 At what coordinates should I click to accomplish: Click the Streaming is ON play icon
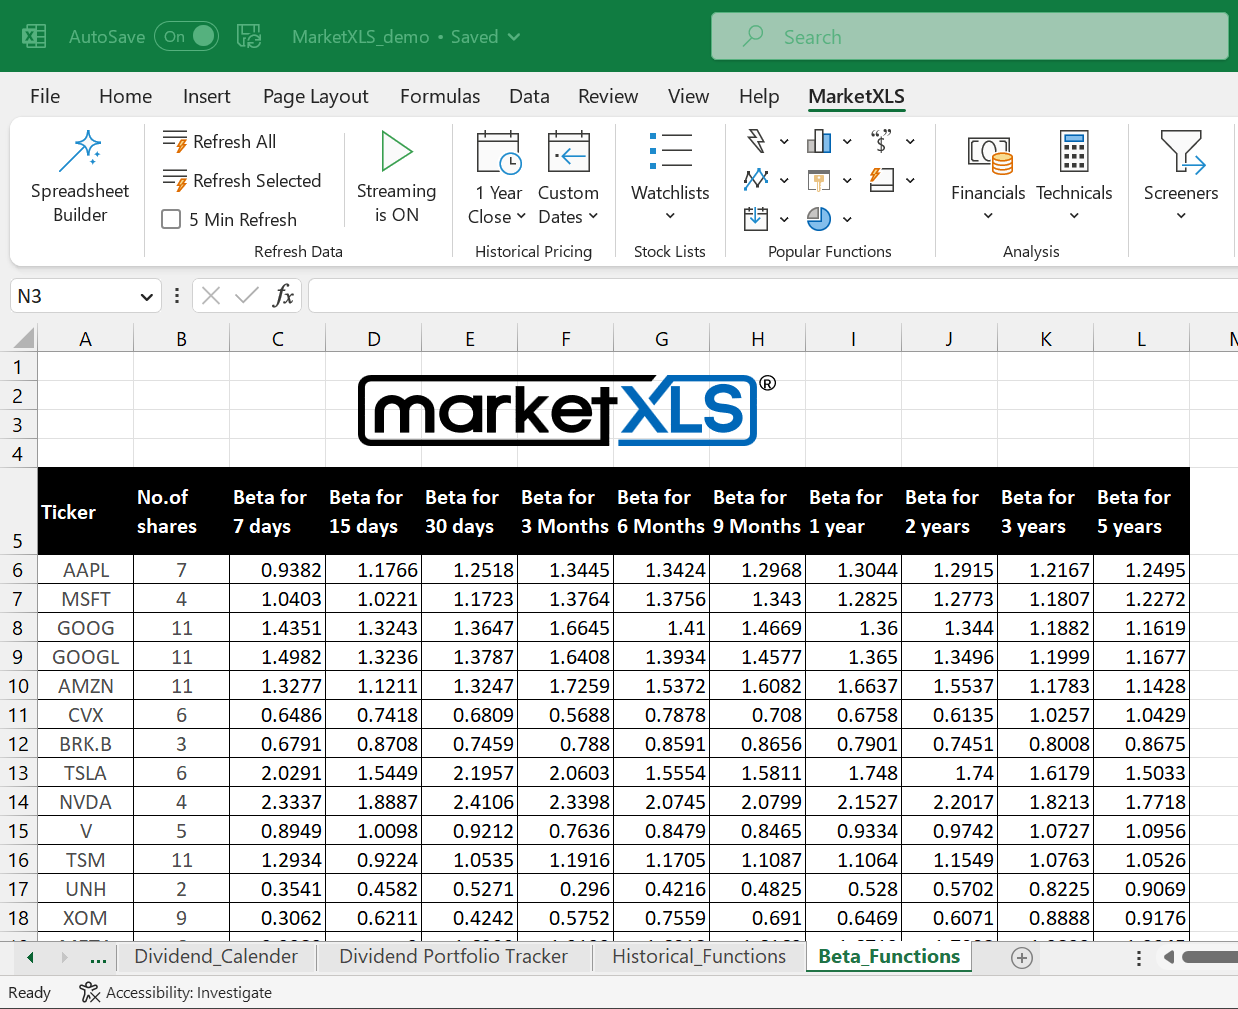396,152
